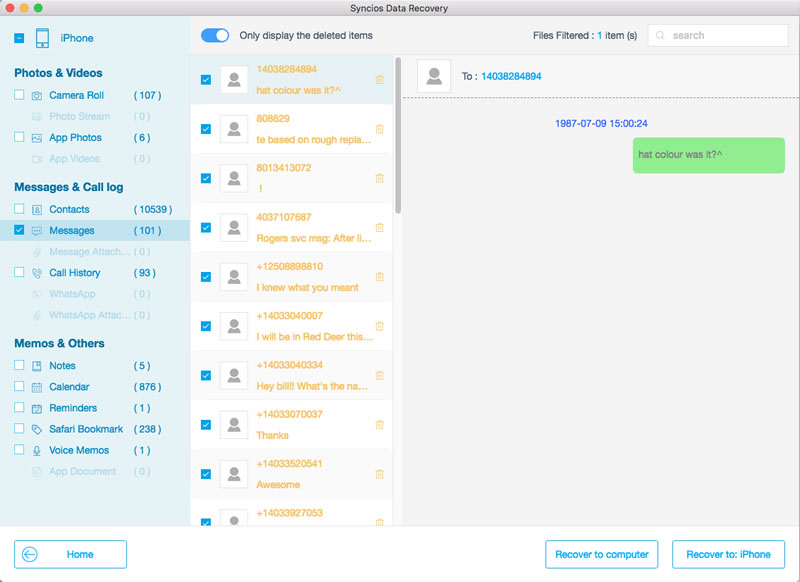Check the Safari Bookmark checkbox
800x582 pixels.
[x=19, y=428]
